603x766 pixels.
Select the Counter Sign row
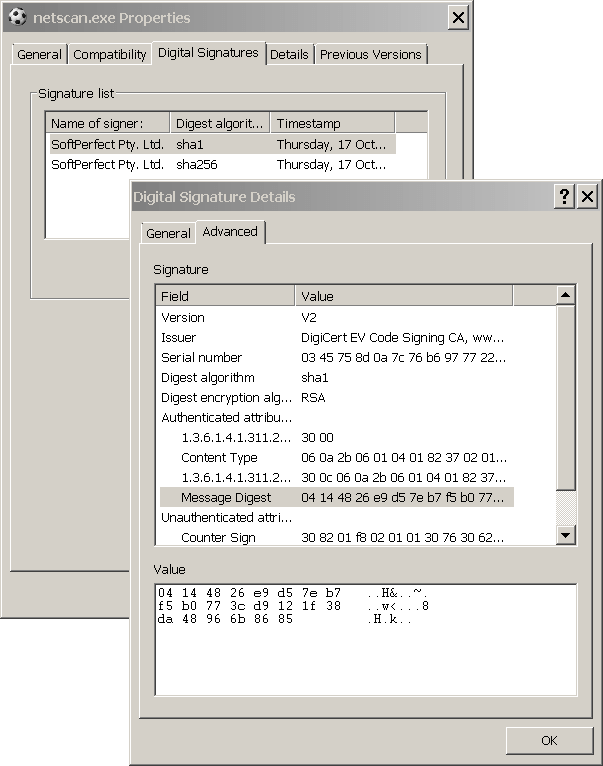pyautogui.click(x=336, y=537)
